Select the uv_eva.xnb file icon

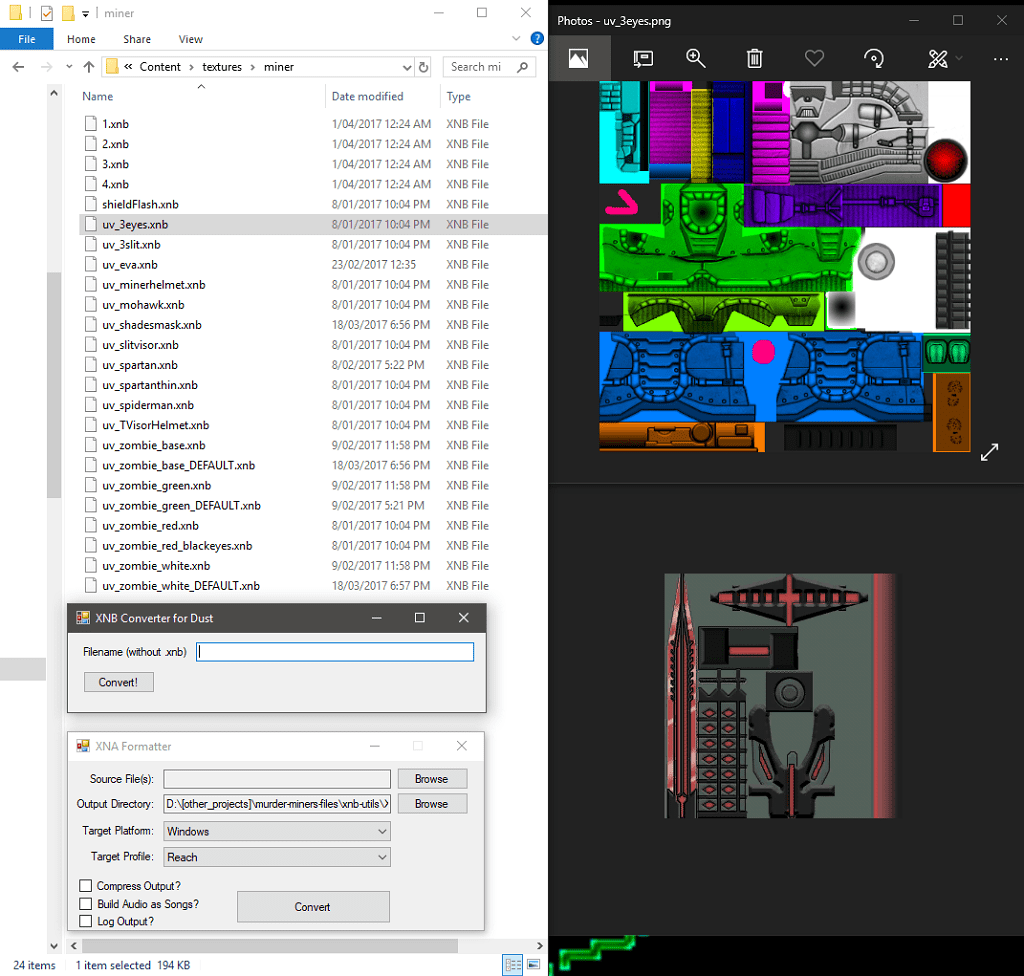91,265
